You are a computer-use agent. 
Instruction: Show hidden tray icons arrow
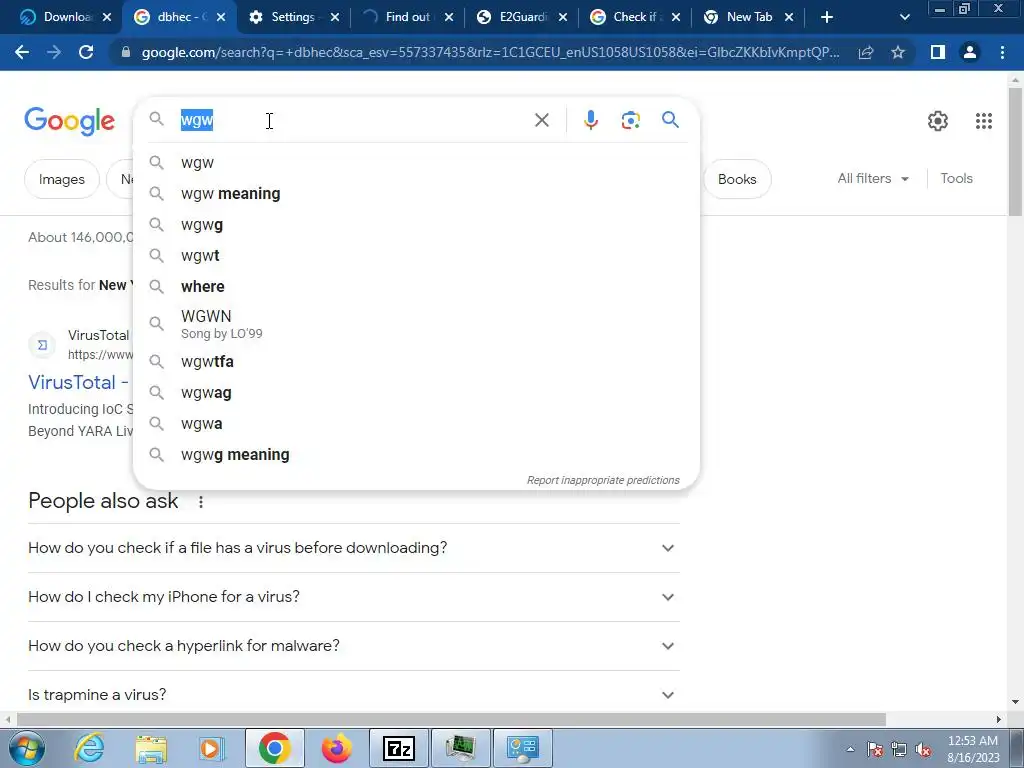click(x=850, y=749)
